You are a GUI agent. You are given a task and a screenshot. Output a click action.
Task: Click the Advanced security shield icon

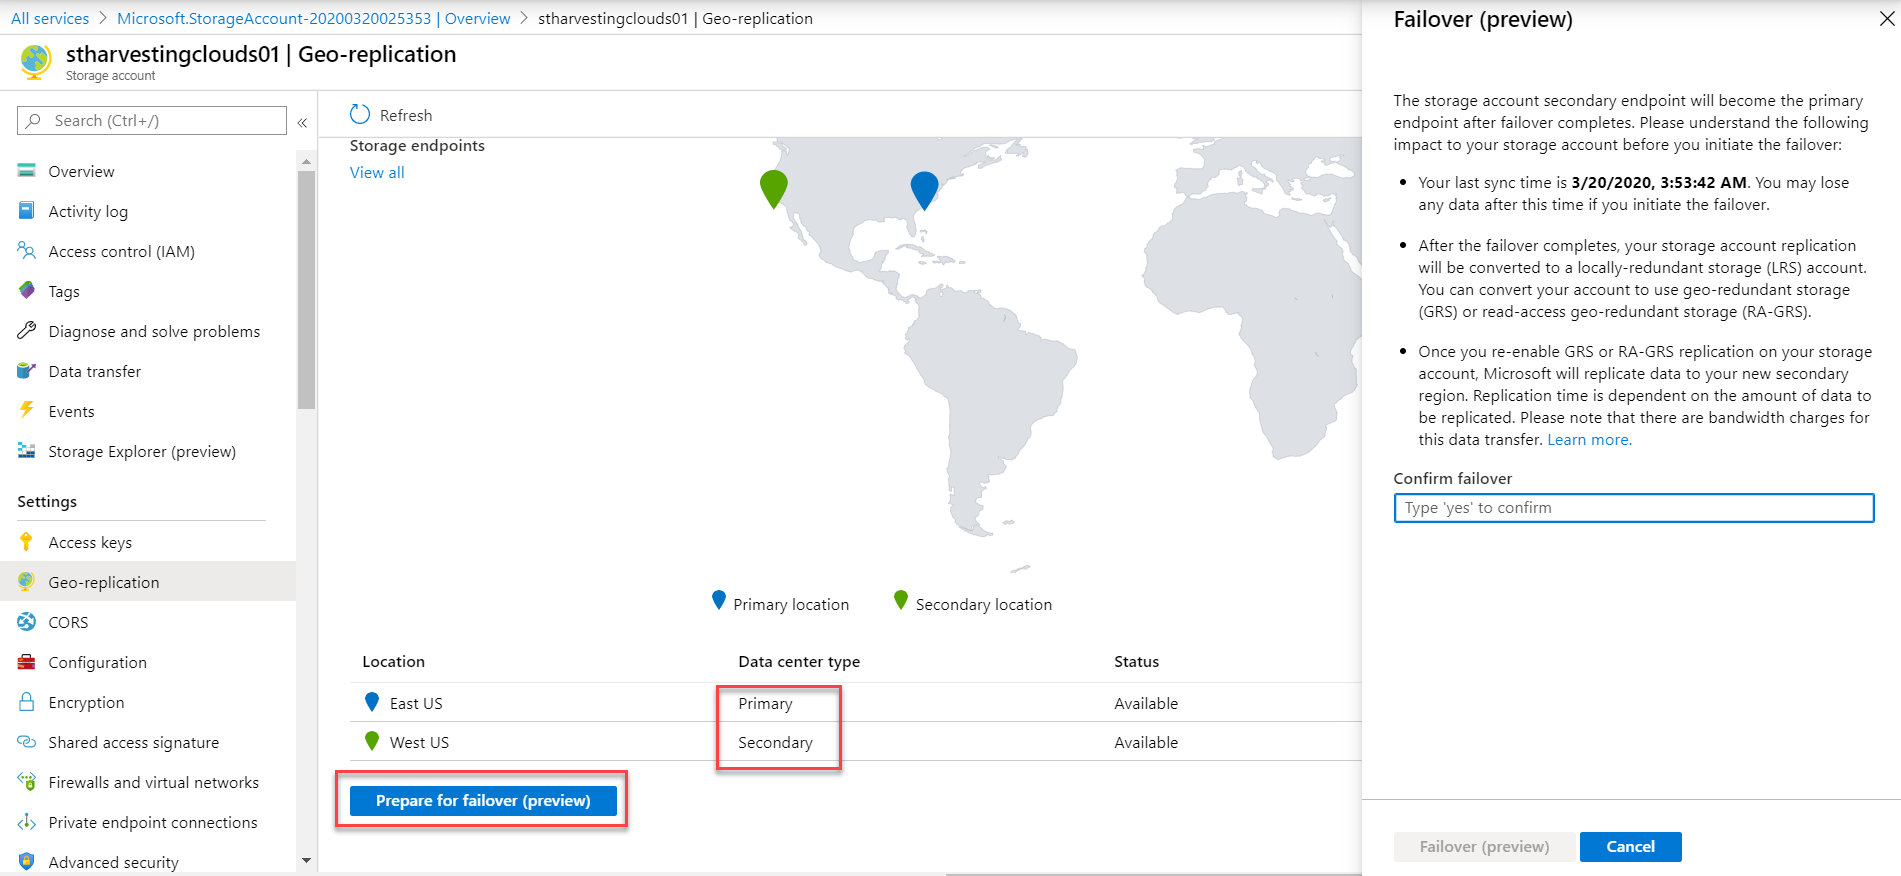[x=27, y=862]
